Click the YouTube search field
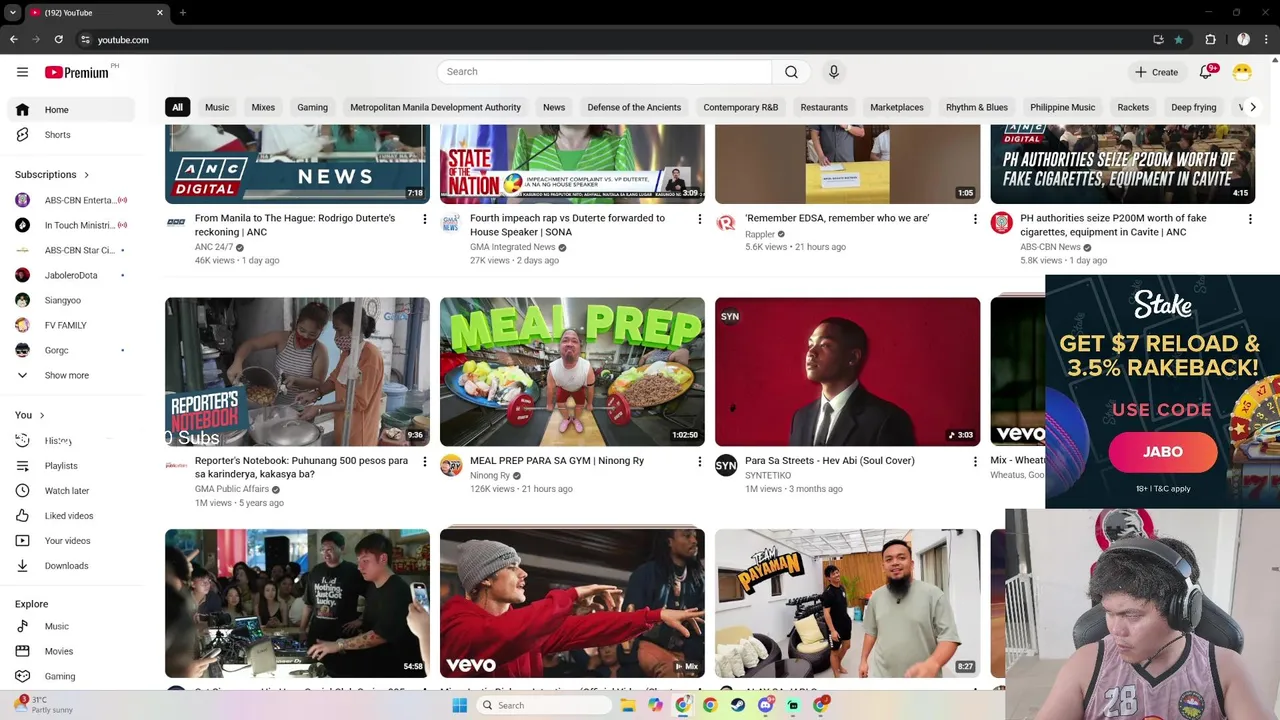 [604, 72]
